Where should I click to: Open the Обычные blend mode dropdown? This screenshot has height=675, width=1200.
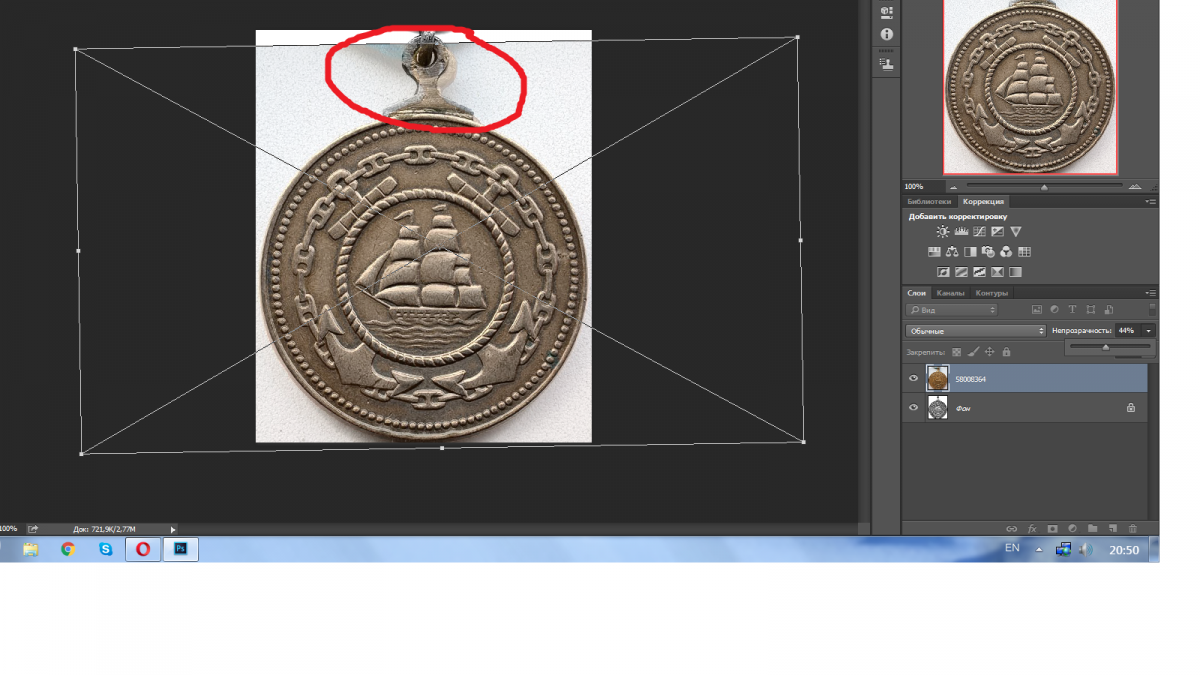tap(975, 331)
